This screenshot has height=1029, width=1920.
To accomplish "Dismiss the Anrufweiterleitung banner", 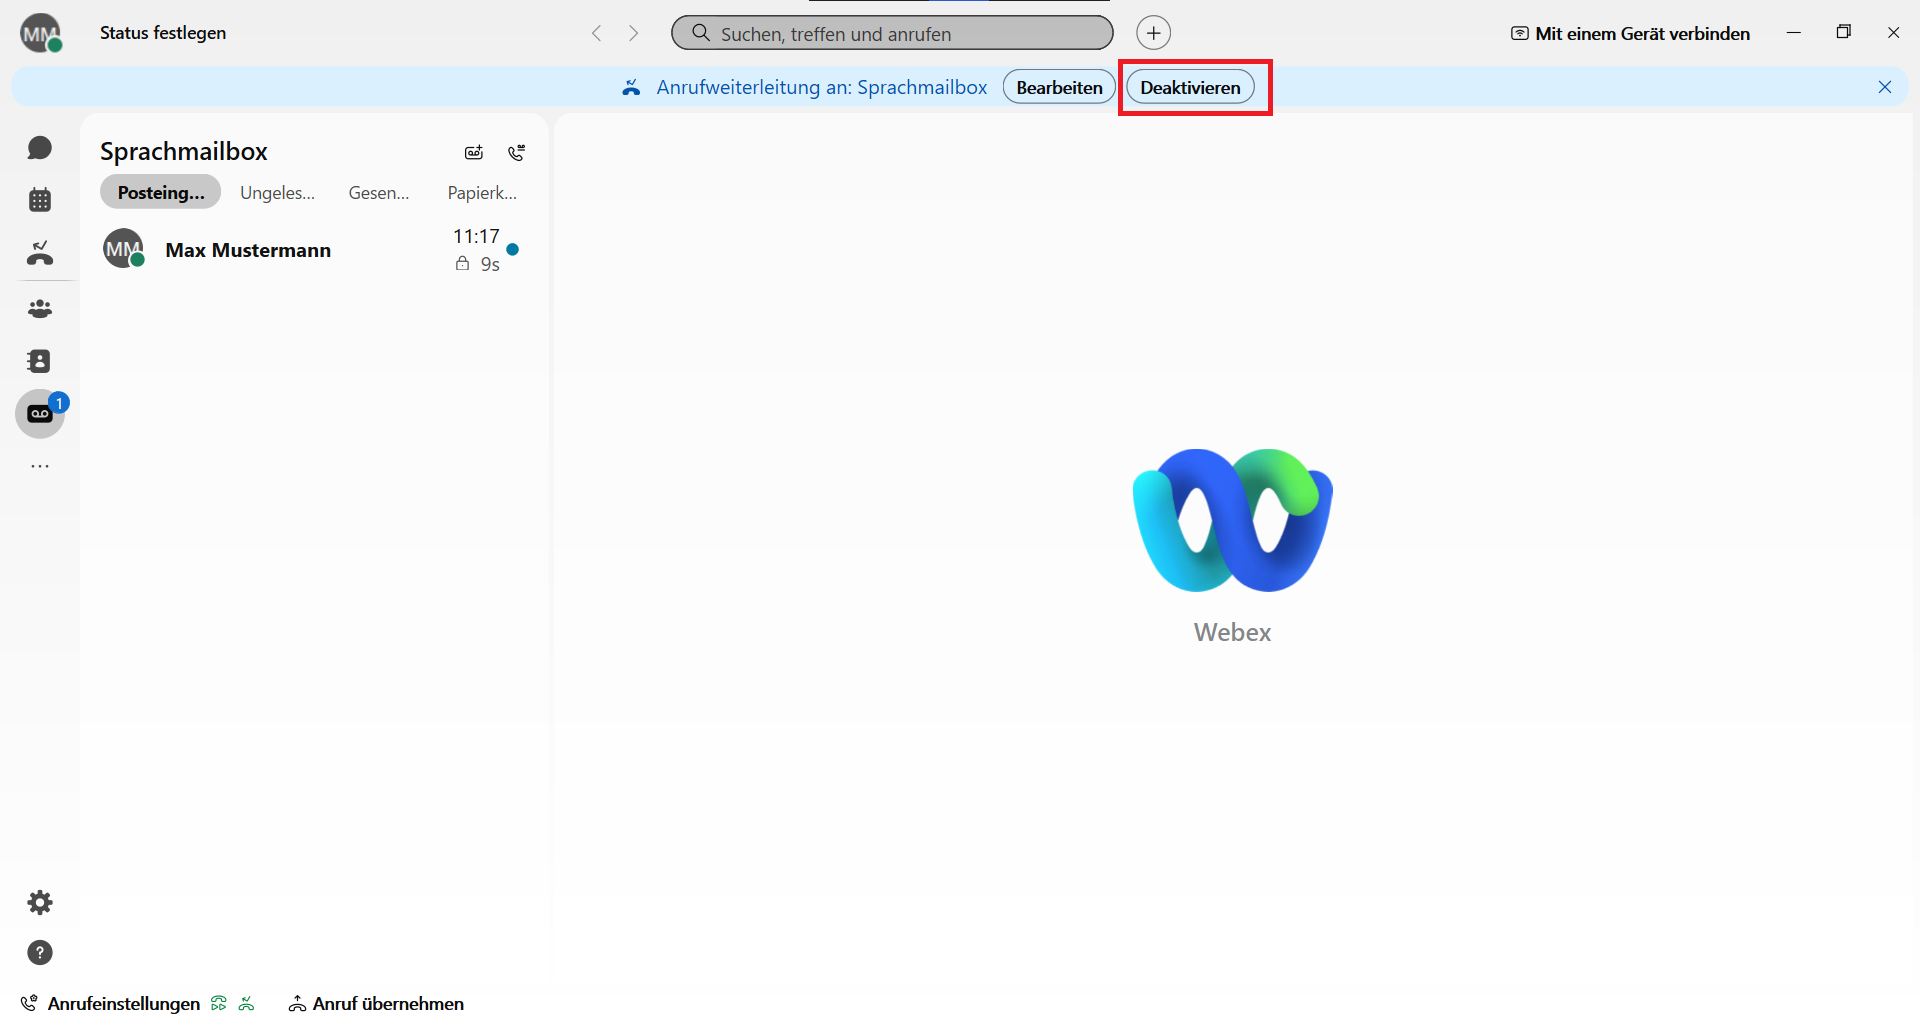I will (x=1885, y=88).
